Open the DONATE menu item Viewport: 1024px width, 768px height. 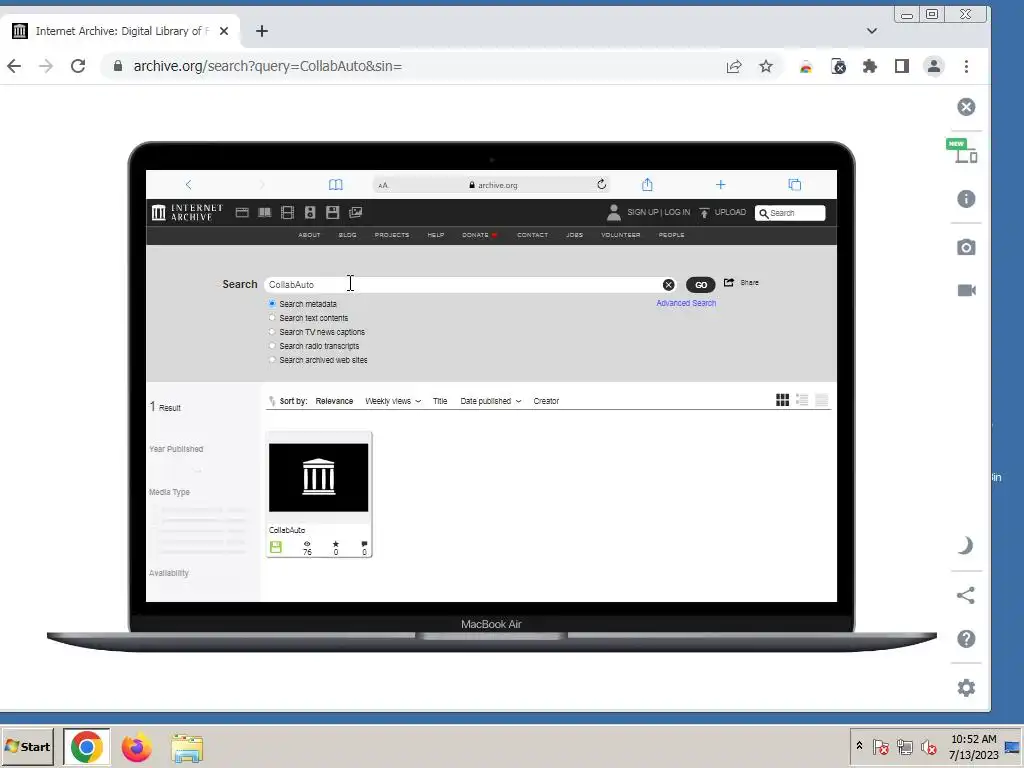(x=479, y=235)
